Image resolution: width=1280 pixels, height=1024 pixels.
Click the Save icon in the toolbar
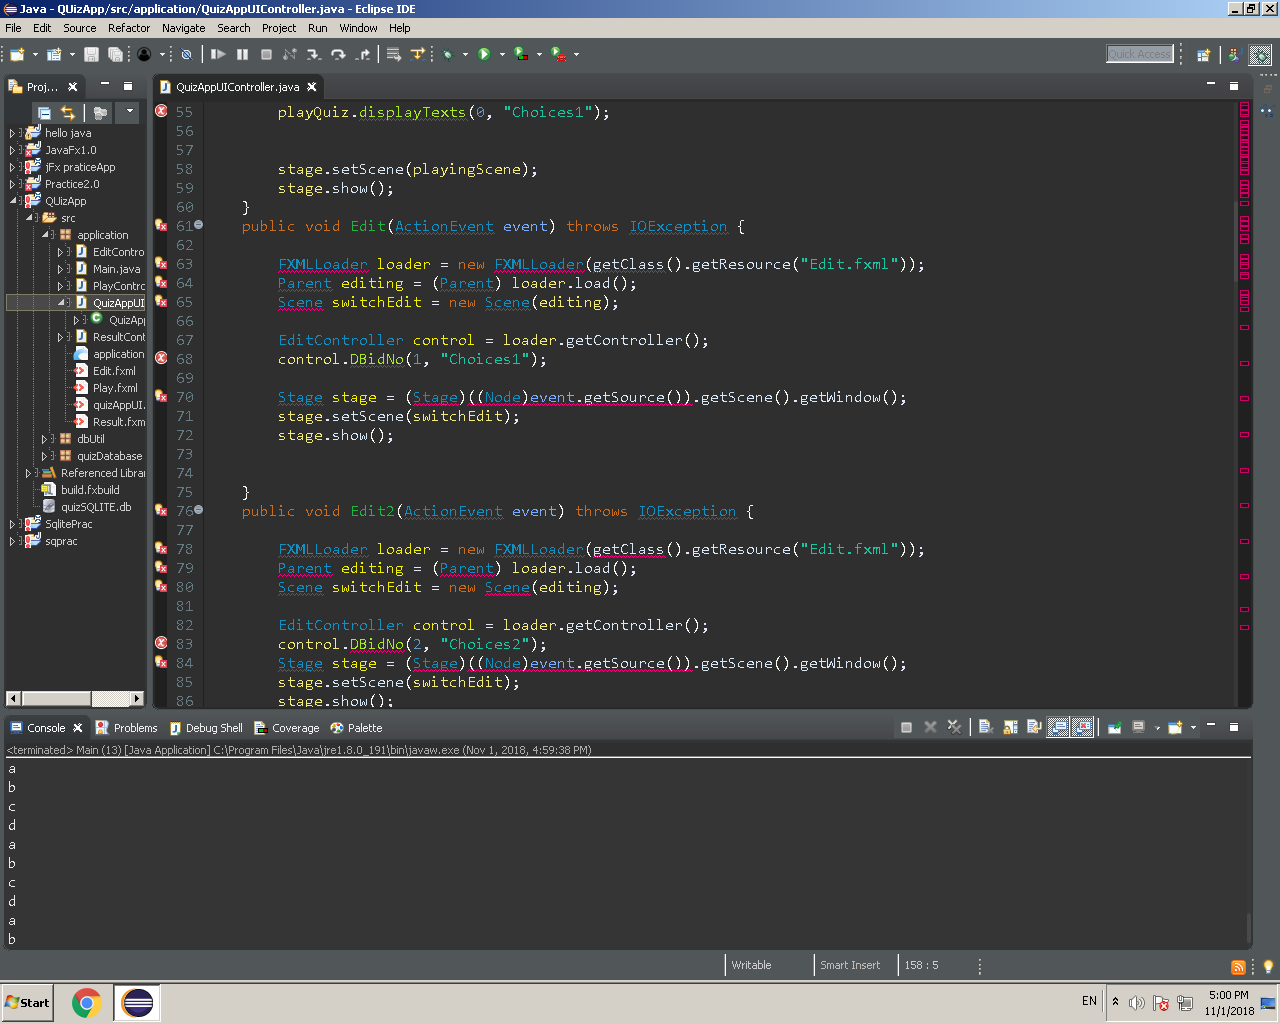(x=91, y=54)
